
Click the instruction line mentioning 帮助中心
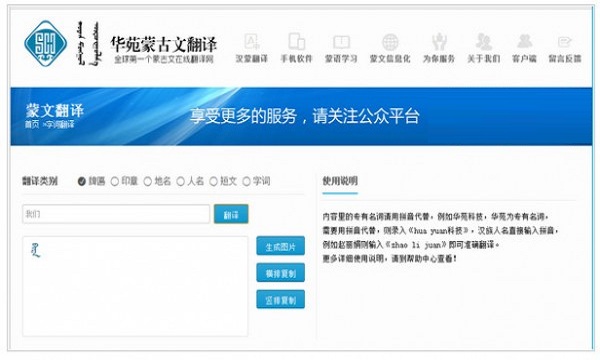tap(390, 259)
